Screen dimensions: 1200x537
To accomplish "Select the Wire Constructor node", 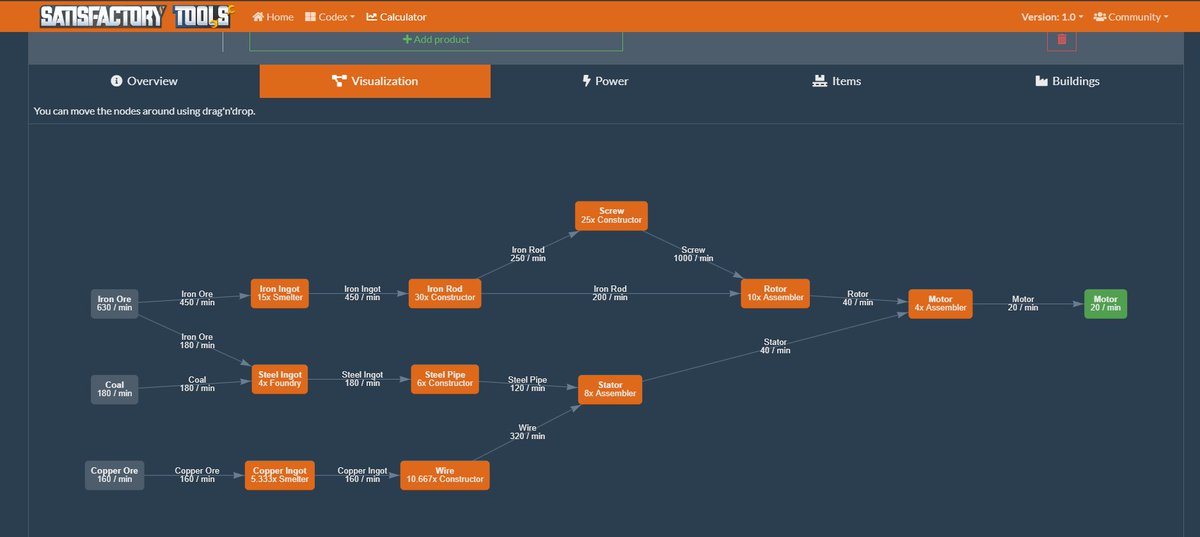I will (x=445, y=475).
